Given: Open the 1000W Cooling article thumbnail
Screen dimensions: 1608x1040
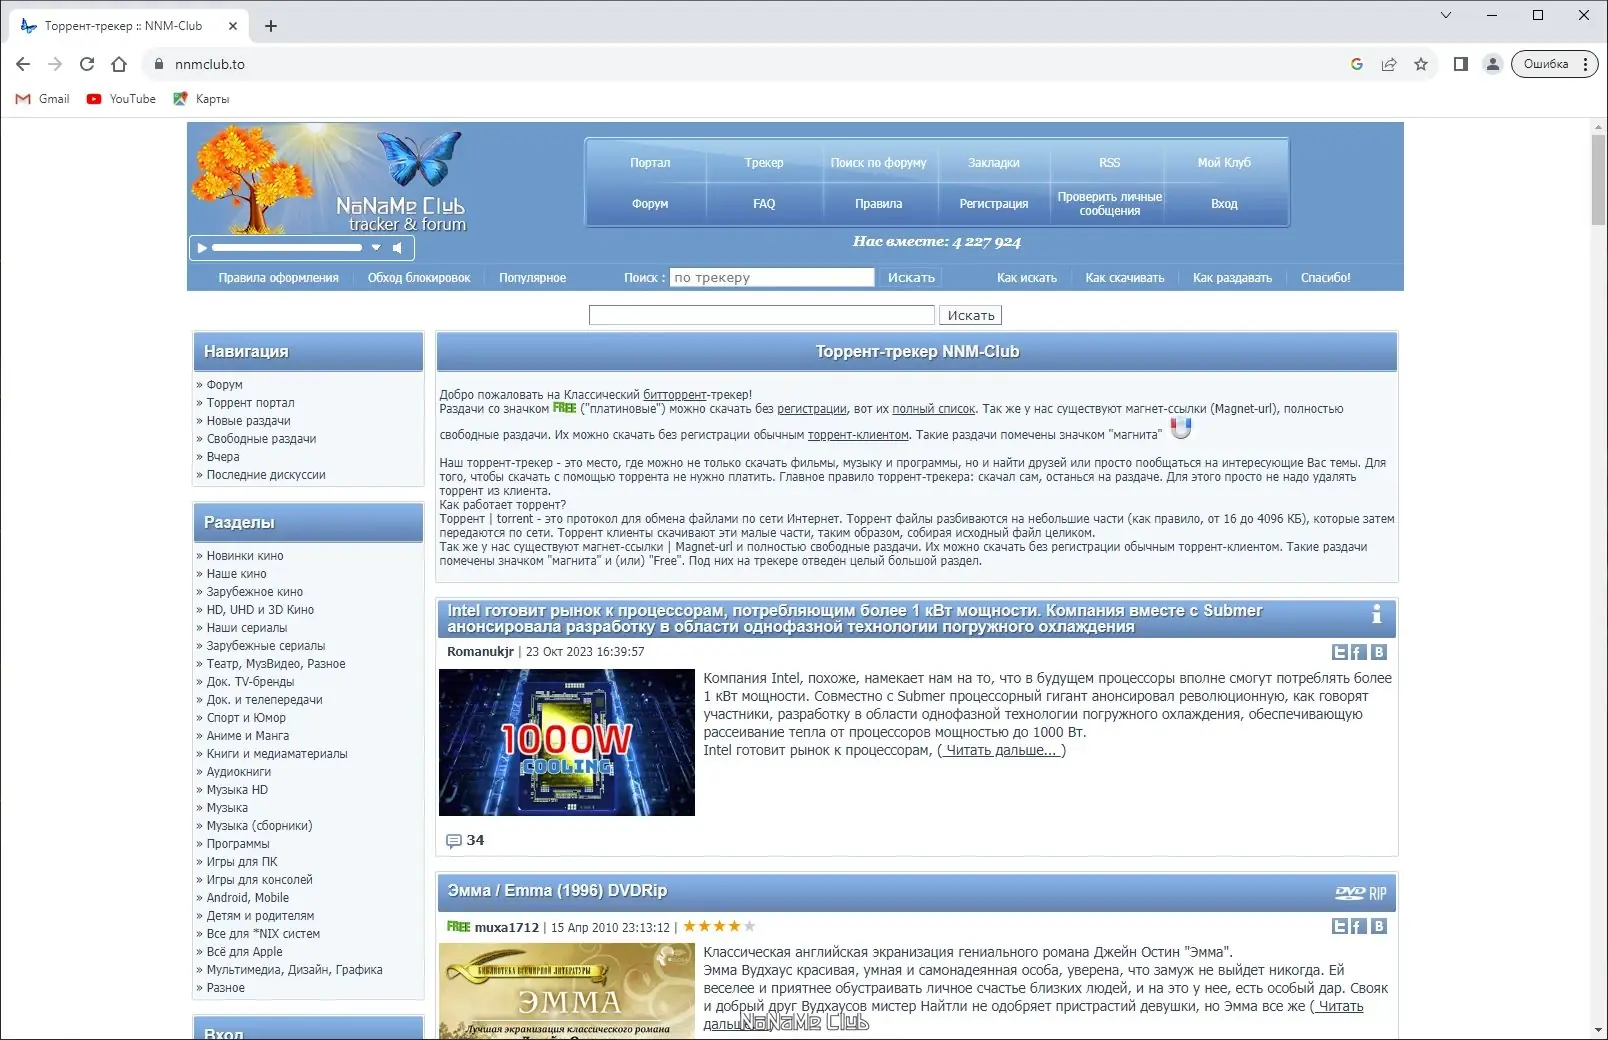Looking at the screenshot, I should pyautogui.click(x=567, y=743).
